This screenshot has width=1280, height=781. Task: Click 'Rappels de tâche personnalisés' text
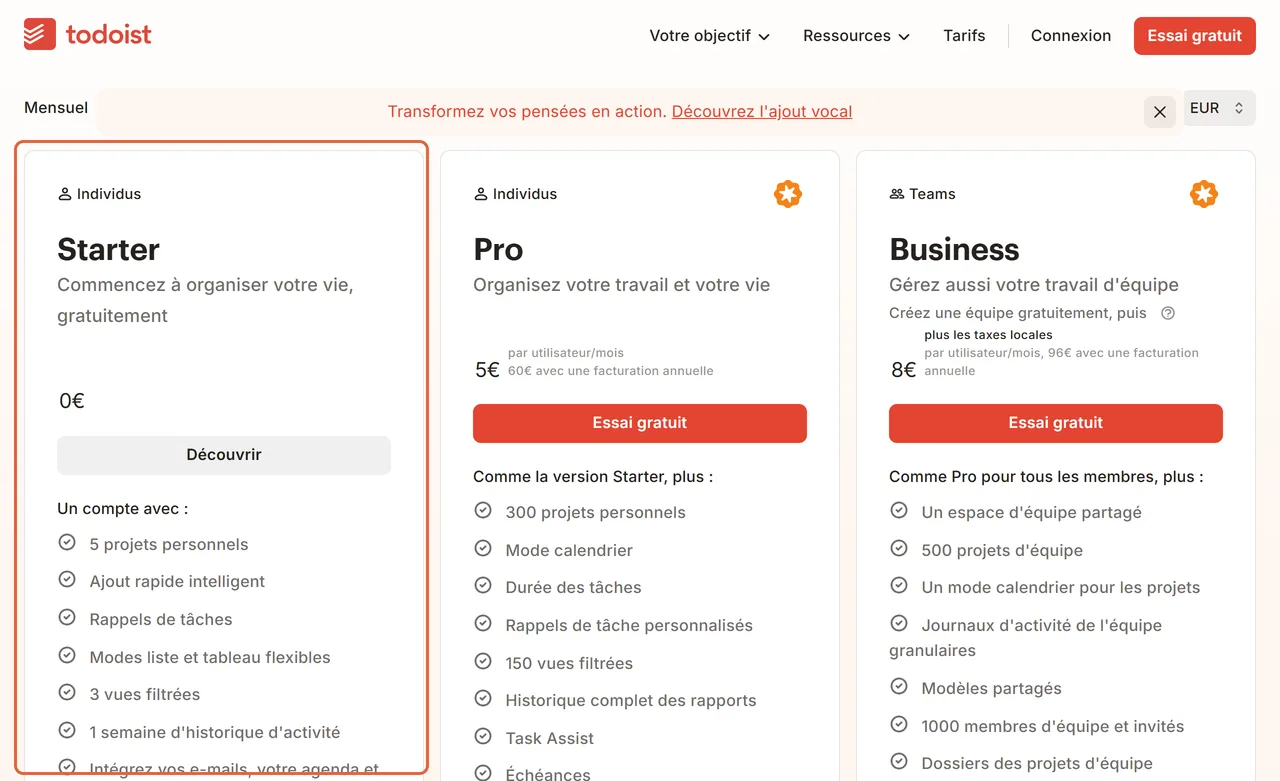click(x=629, y=625)
